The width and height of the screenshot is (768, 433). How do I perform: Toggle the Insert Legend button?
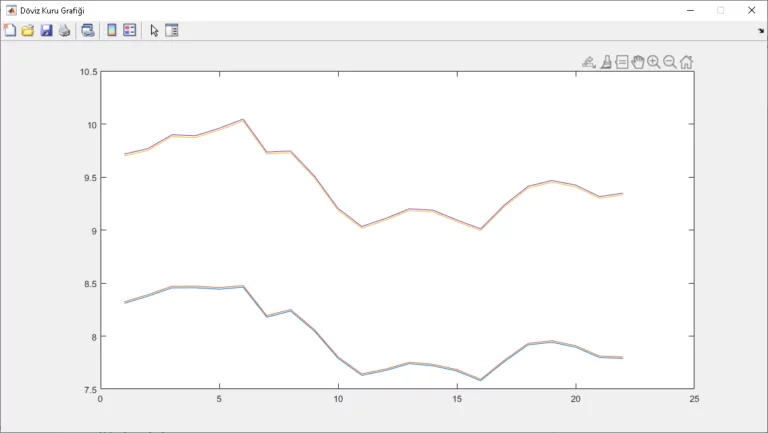130,30
